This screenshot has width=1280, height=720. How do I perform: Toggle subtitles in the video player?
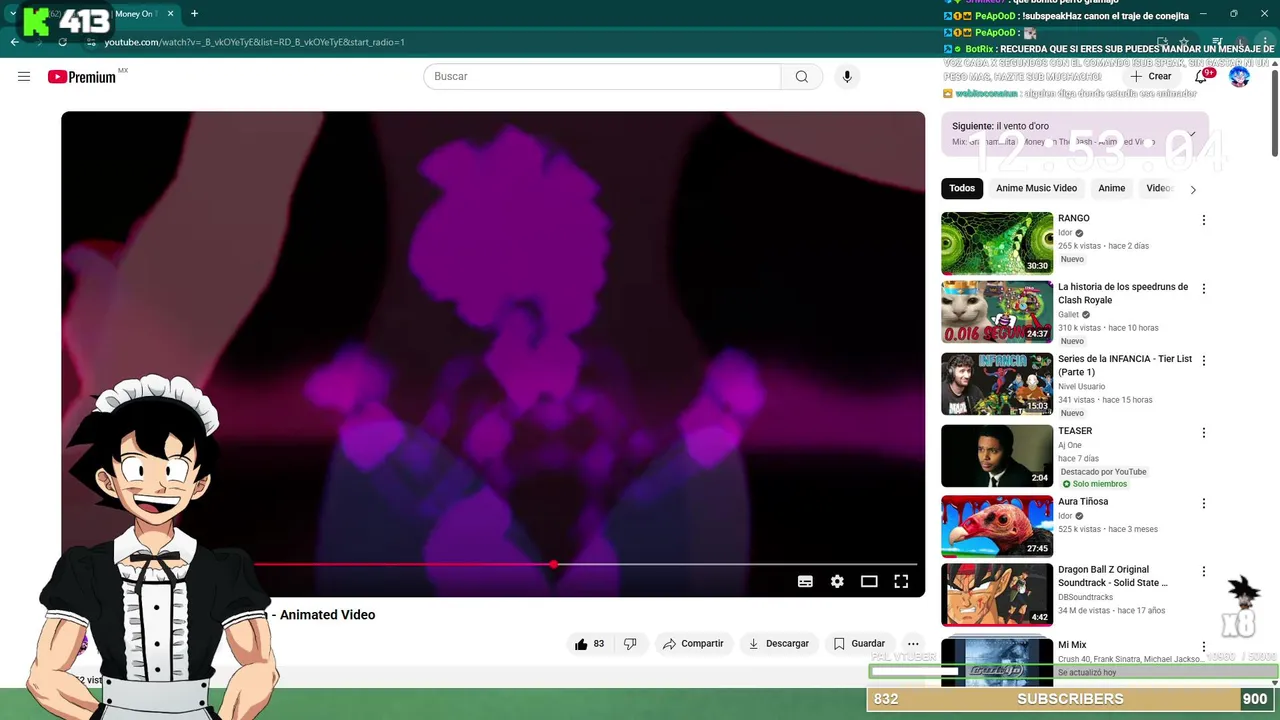point(805,582)
